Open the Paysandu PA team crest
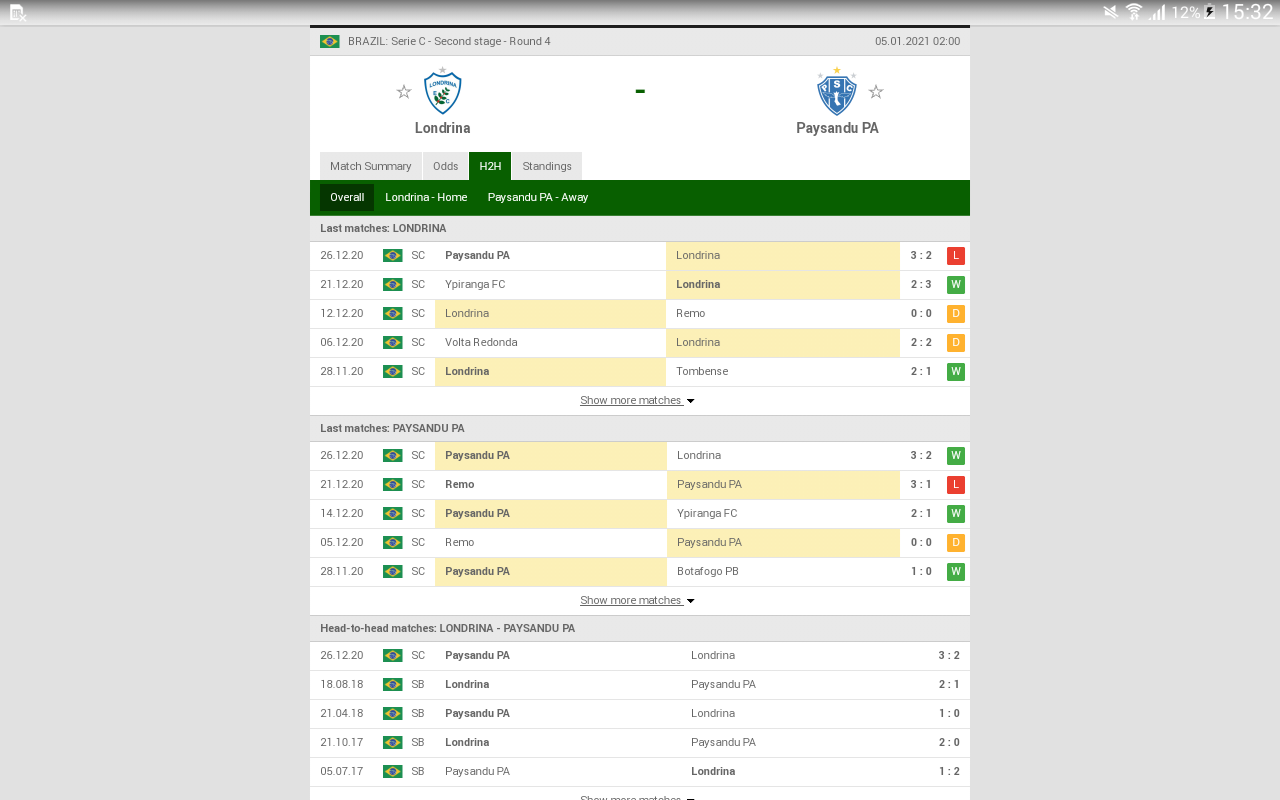The width and height of the screenshot is (1280, 800). coord(837,91)
